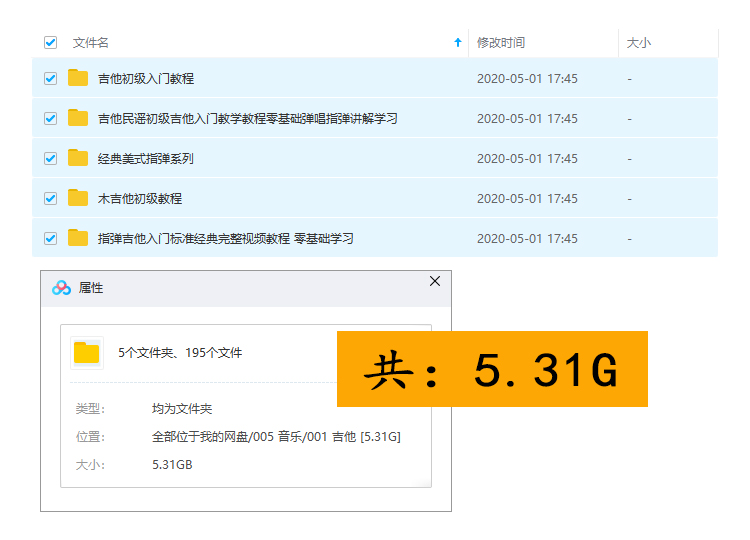
Task: Click folder icon of 吉他民谣初级吉他入门教学教程 row
Action: pos(78,118)
